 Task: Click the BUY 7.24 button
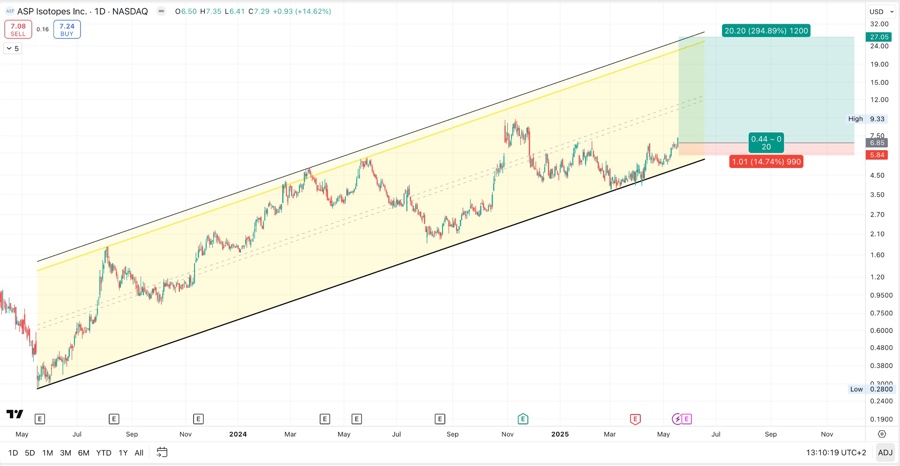[67, 30]
